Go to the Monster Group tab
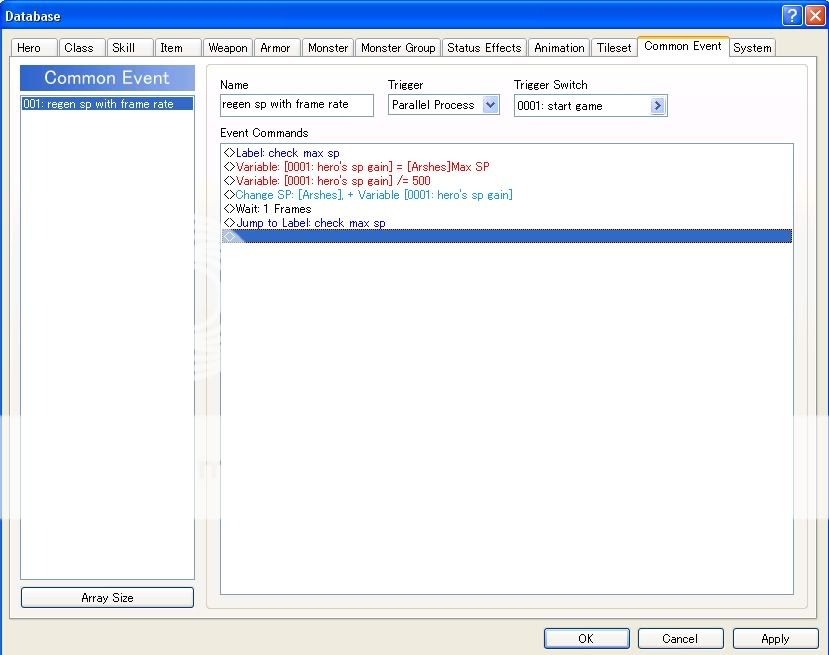Screen dimensions: 829x655 (x=397, y=48)
